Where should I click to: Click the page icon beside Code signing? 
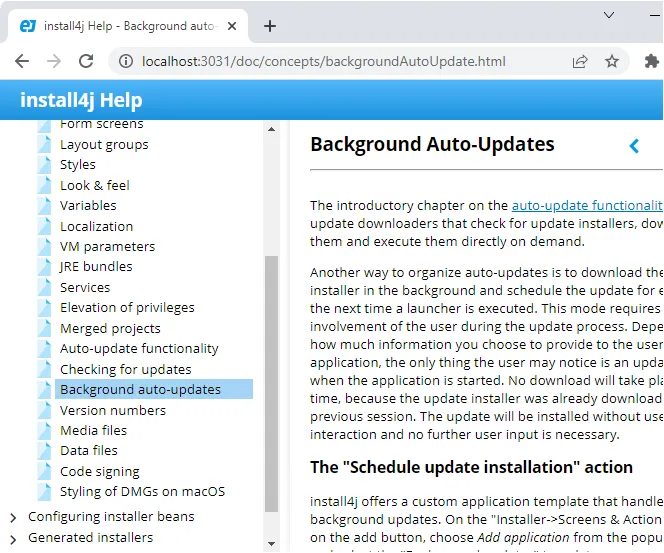point(44,471)
